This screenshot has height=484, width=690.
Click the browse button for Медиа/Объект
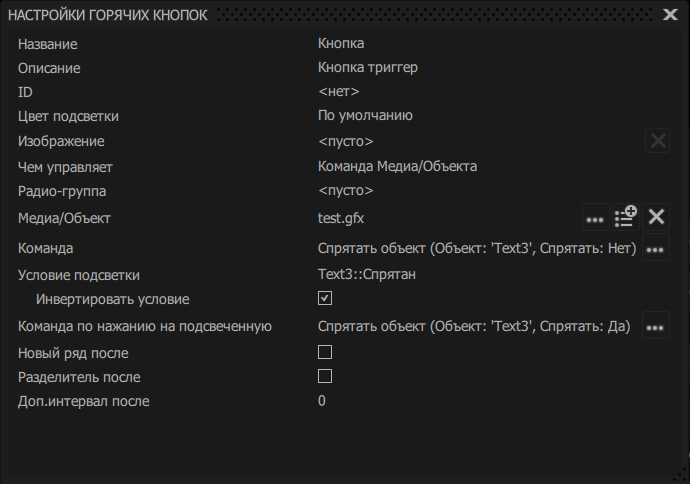595,217
